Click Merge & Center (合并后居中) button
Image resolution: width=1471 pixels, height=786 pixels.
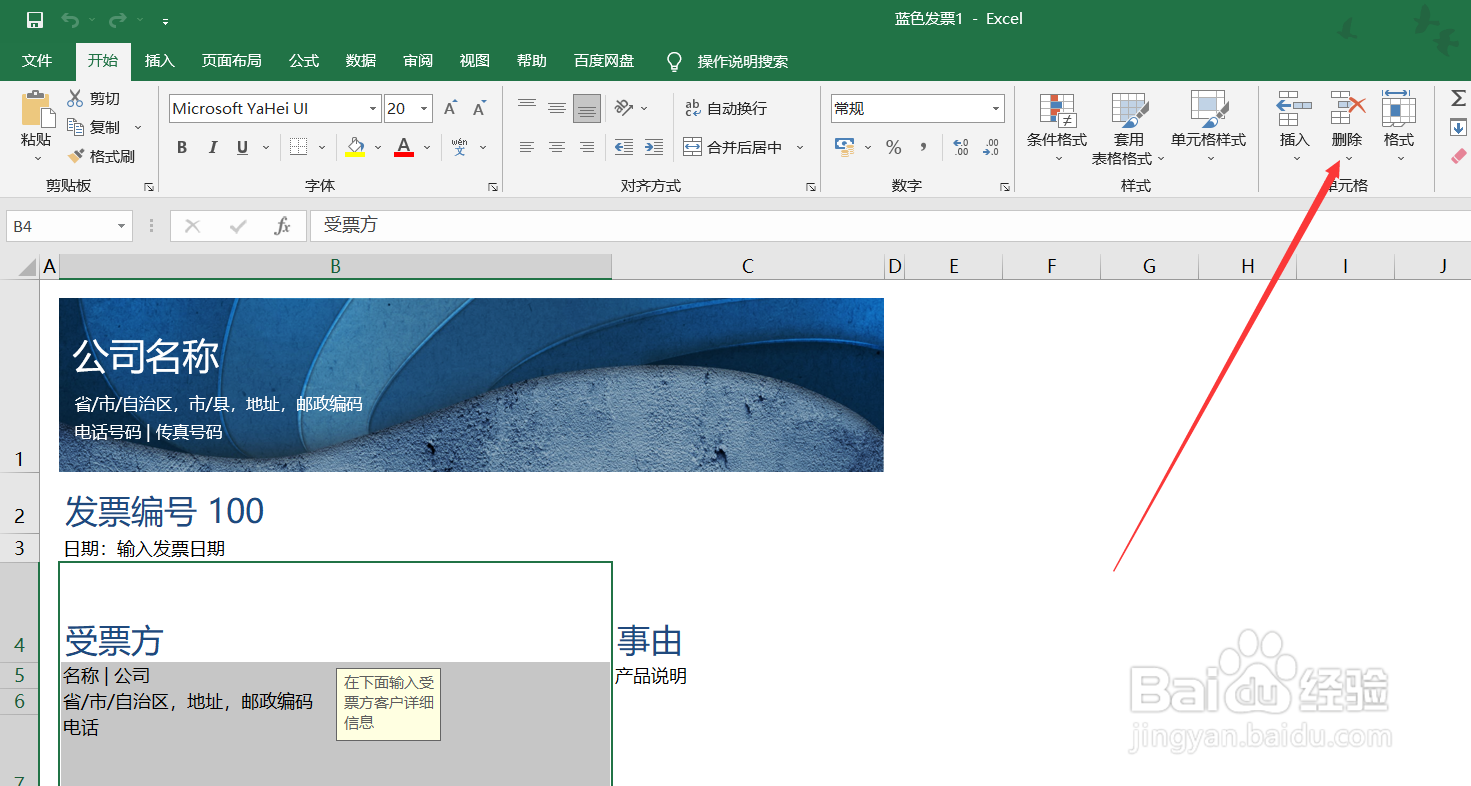point(732,147)
